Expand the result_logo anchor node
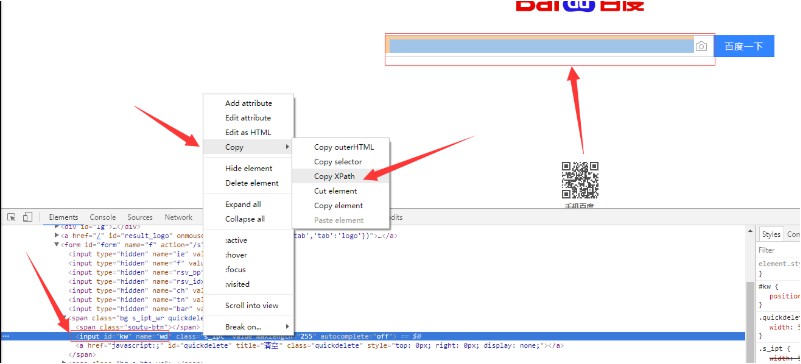Screen dimensions: 801x364 click(57, 235)
